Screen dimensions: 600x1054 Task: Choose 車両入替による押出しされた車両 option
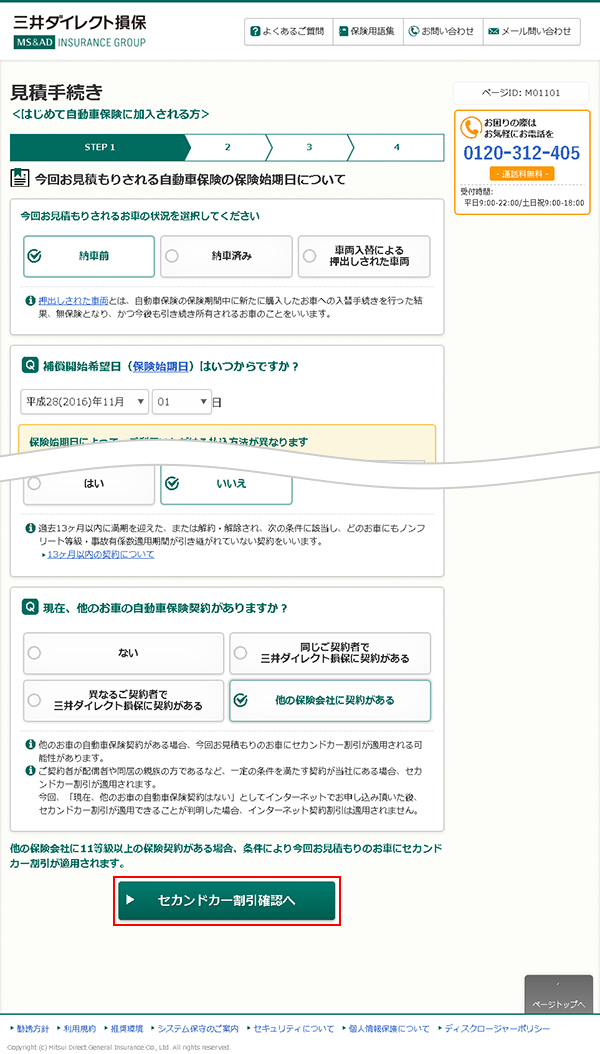coord(364,256)
